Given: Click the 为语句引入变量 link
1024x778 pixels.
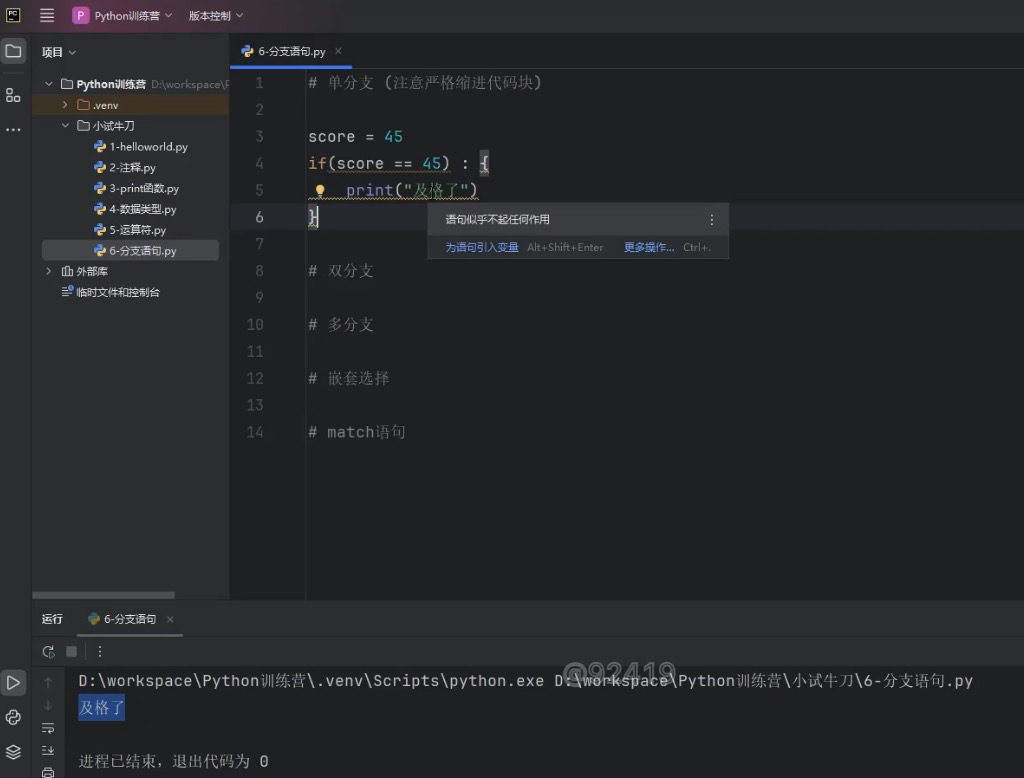Looking at the screenshot, I should click(482, 247).
